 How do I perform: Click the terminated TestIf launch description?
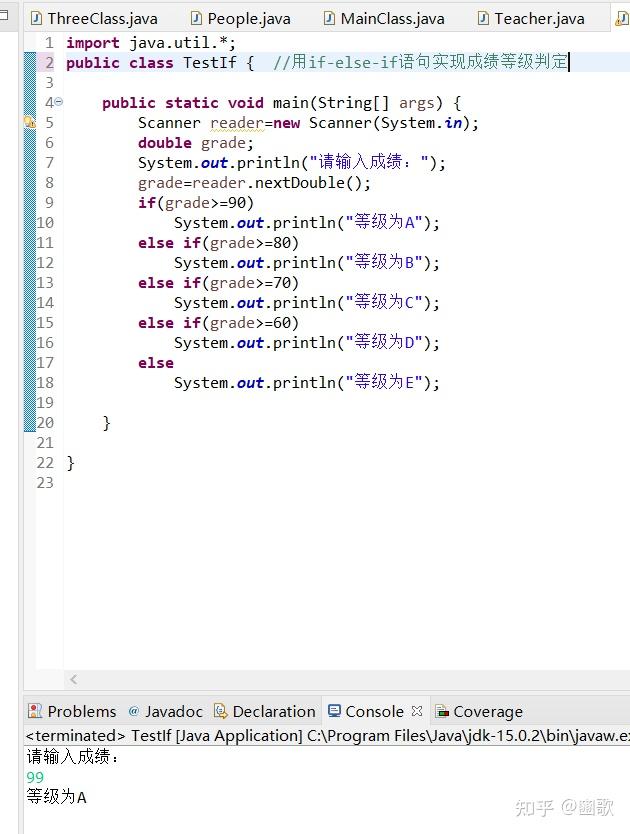click(x=327, y=736)
